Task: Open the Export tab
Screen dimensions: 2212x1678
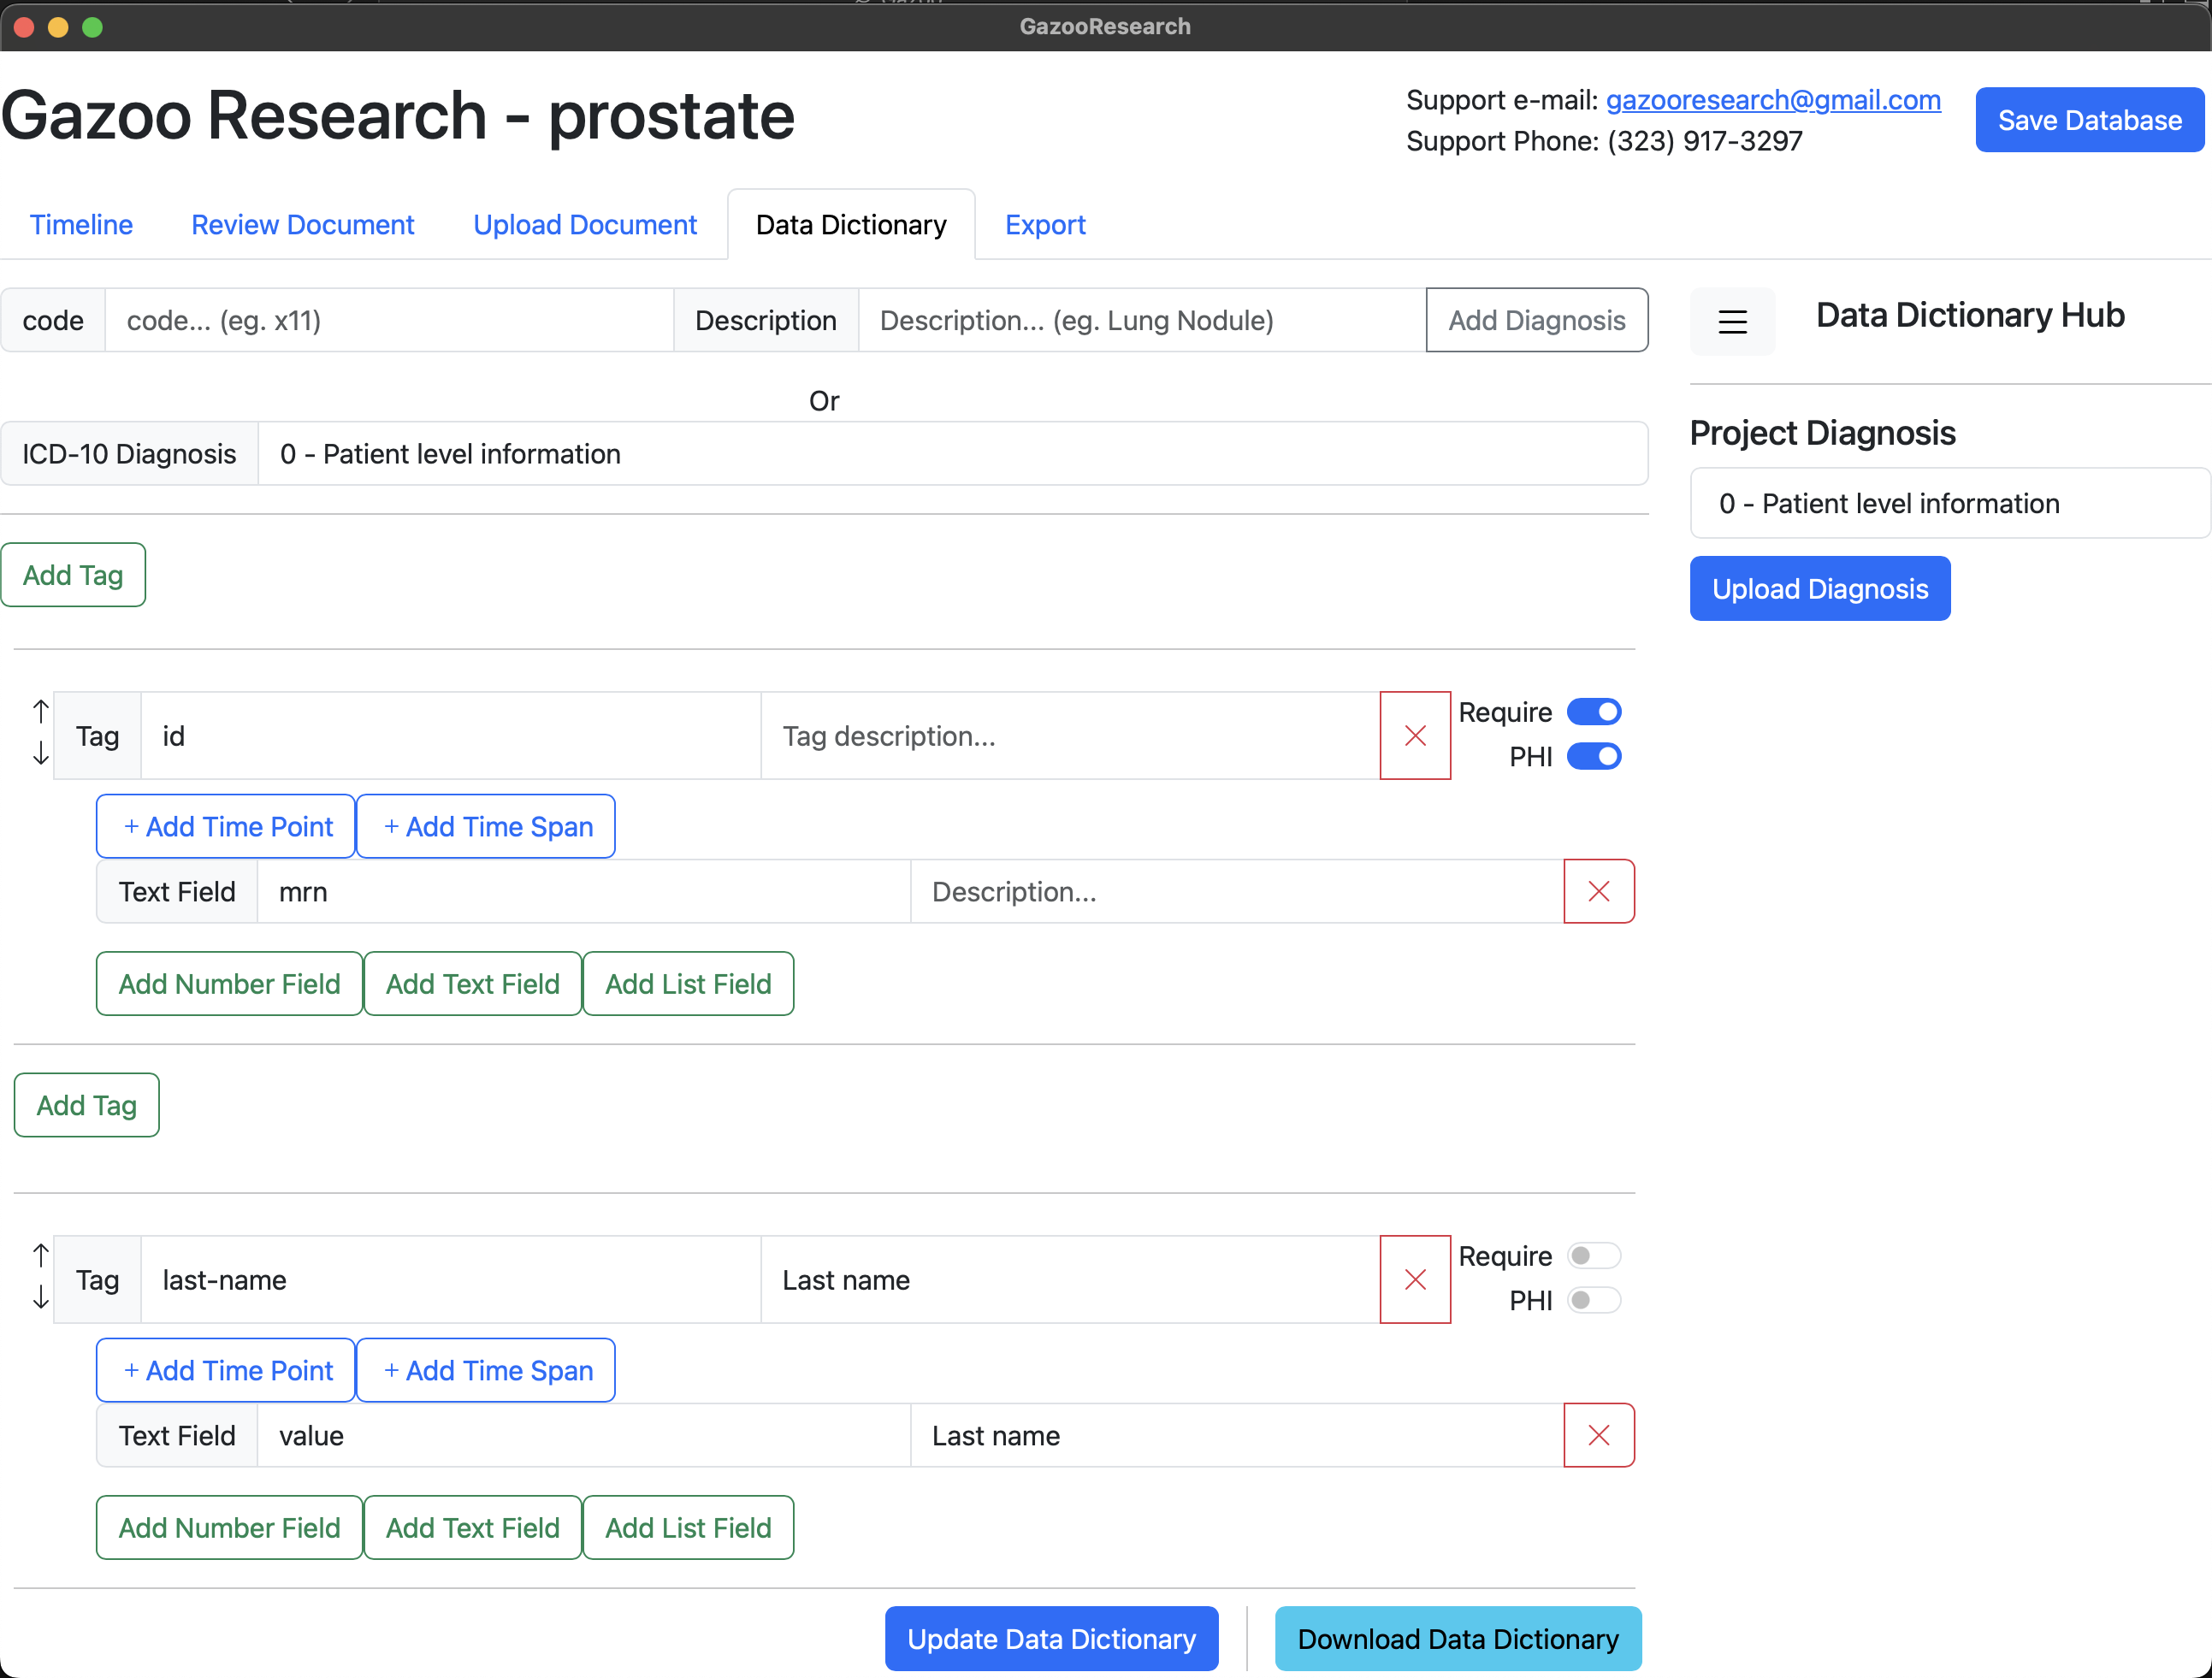Action: 1044,225
